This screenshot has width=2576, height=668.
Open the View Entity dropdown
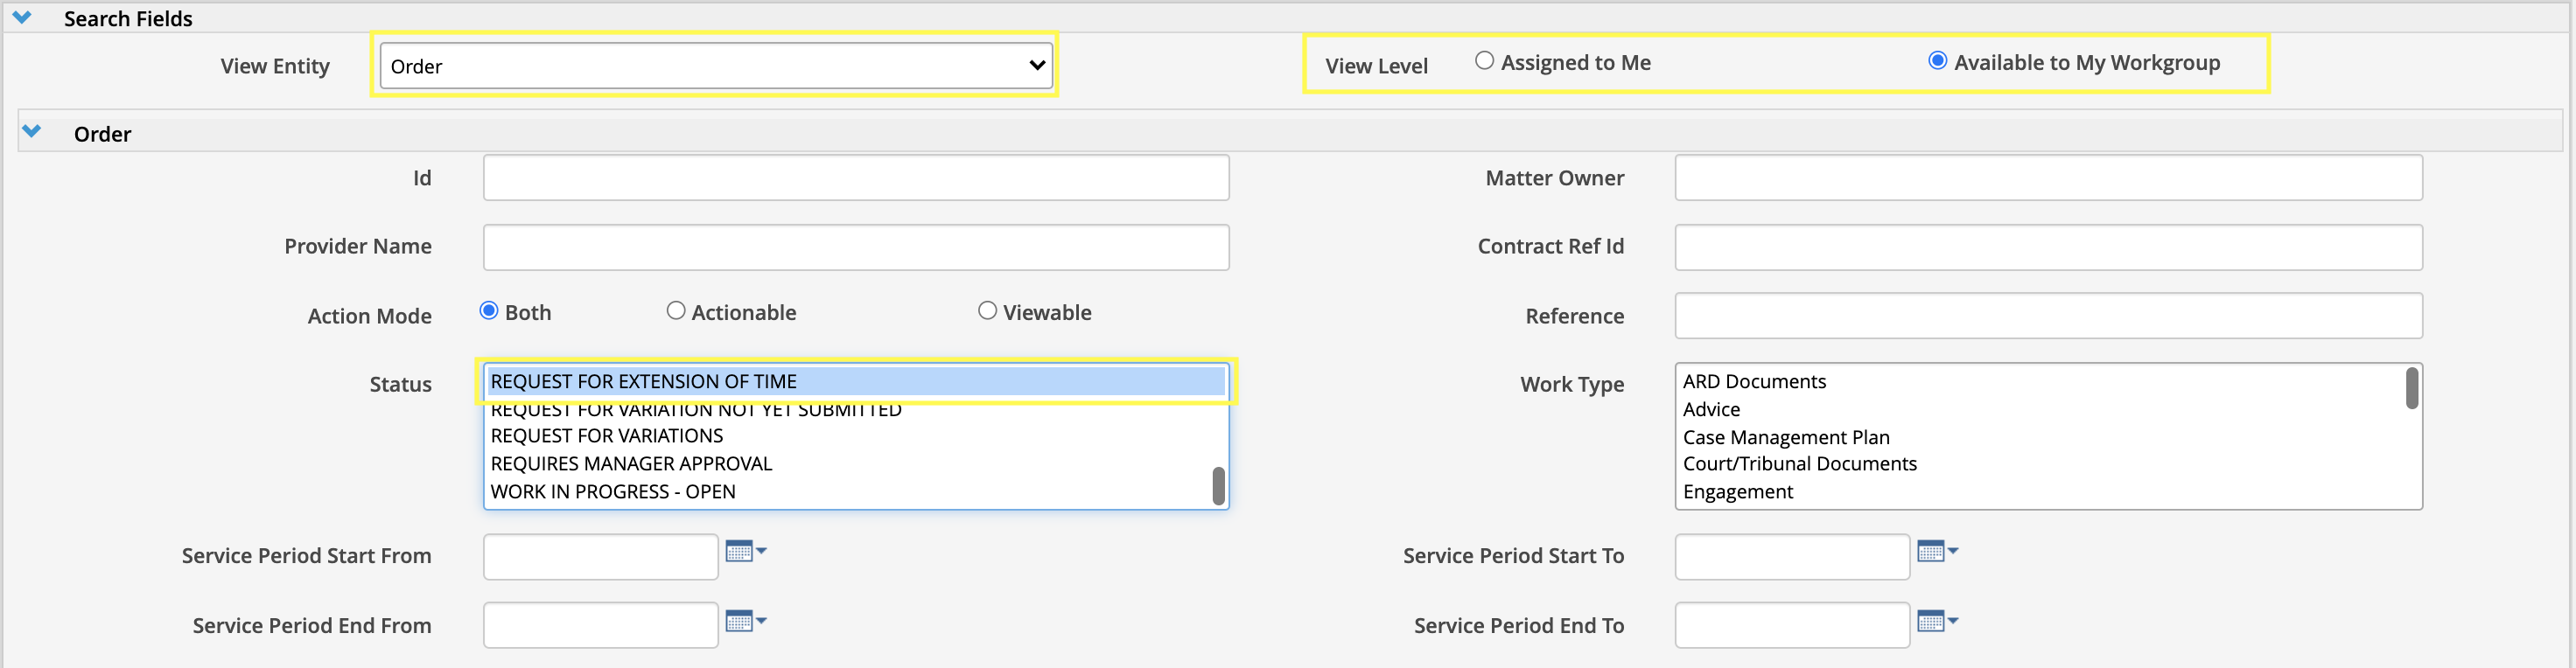pyautogui.click(x=716, y=66)
